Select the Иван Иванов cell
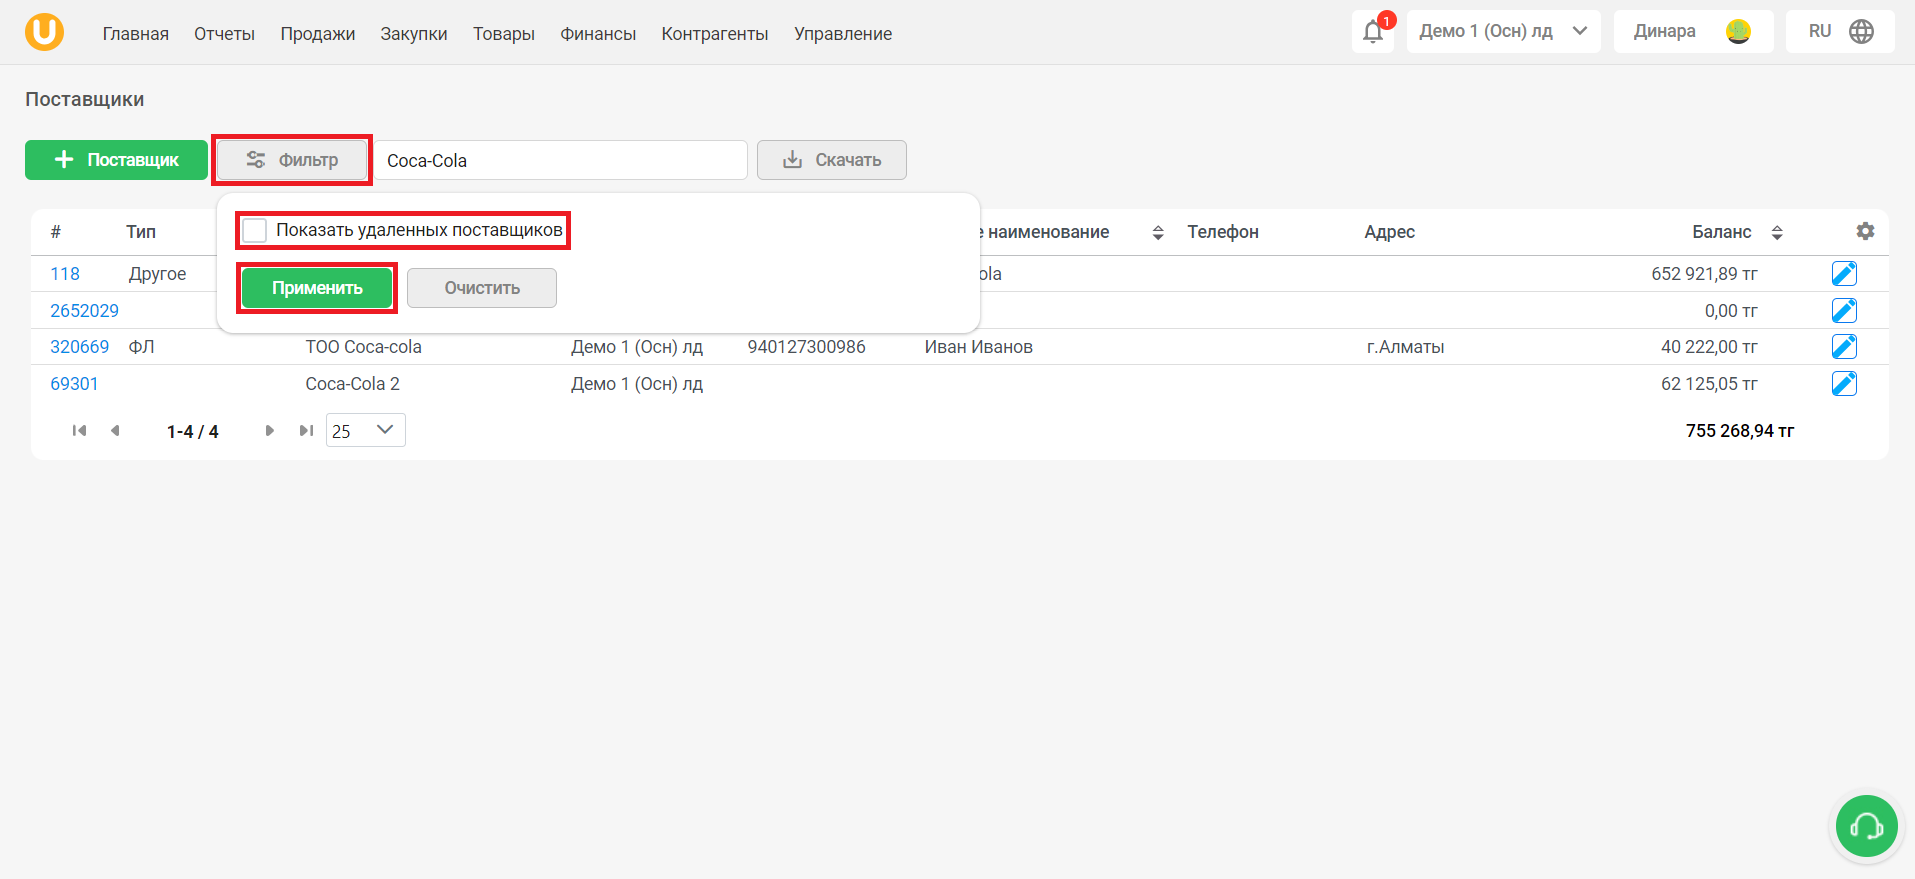Image resolution: width=1915 pixels, height=879 pixels. [979, 347]
